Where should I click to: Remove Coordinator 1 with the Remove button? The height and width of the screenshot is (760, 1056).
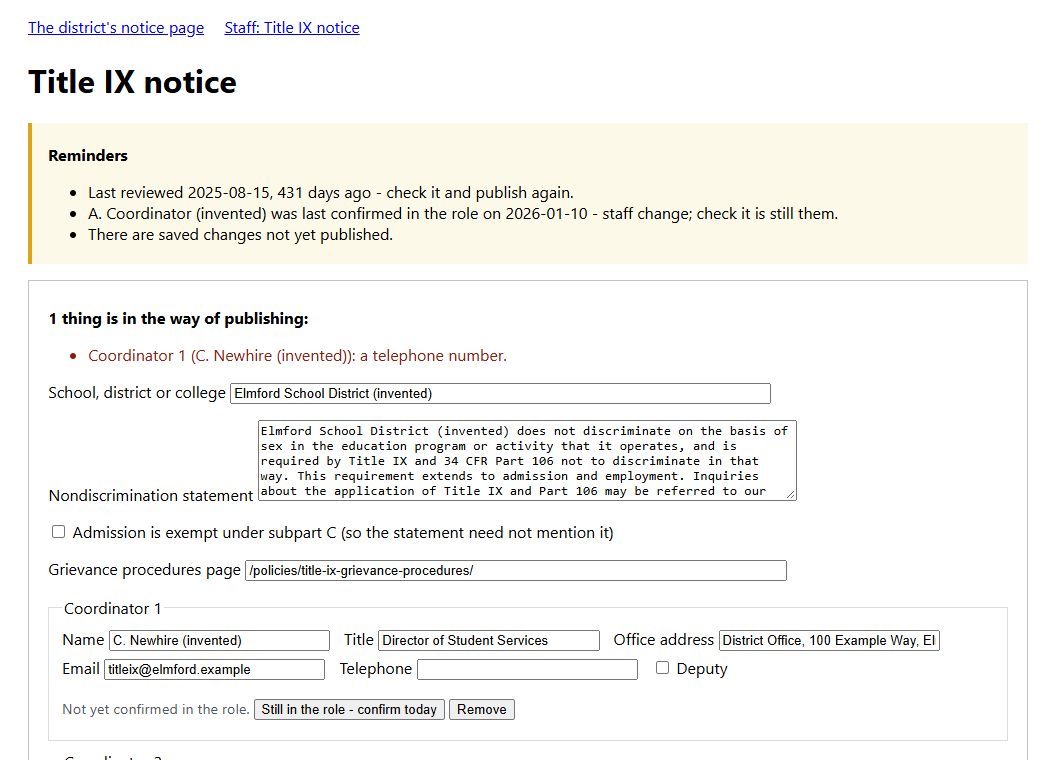pyautogui.click(x=482, y=709)
